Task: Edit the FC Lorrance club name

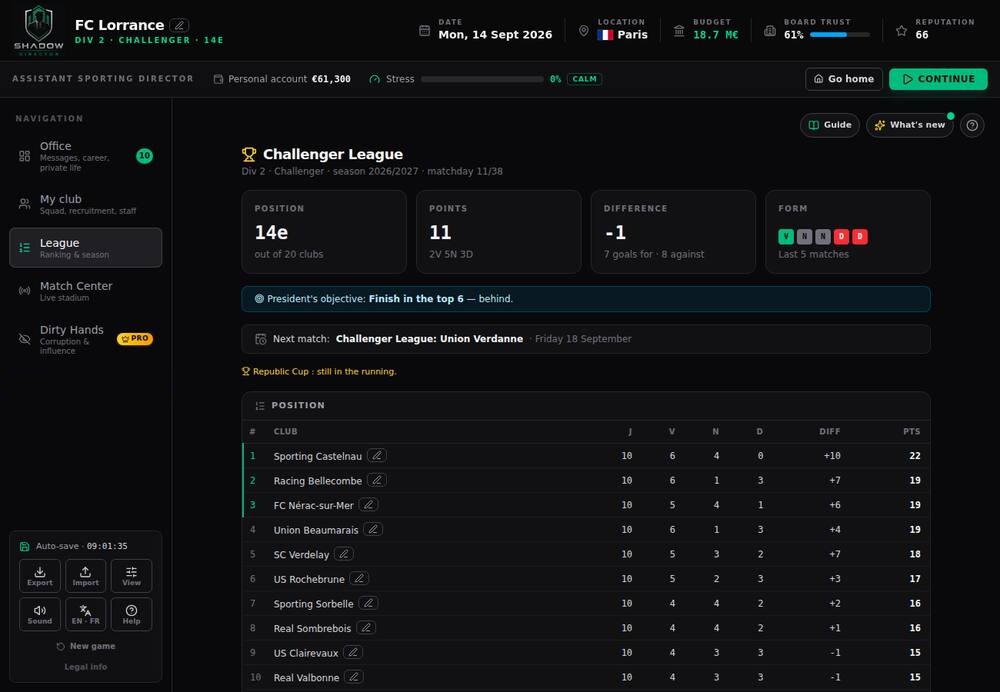Action: point(179,26)
